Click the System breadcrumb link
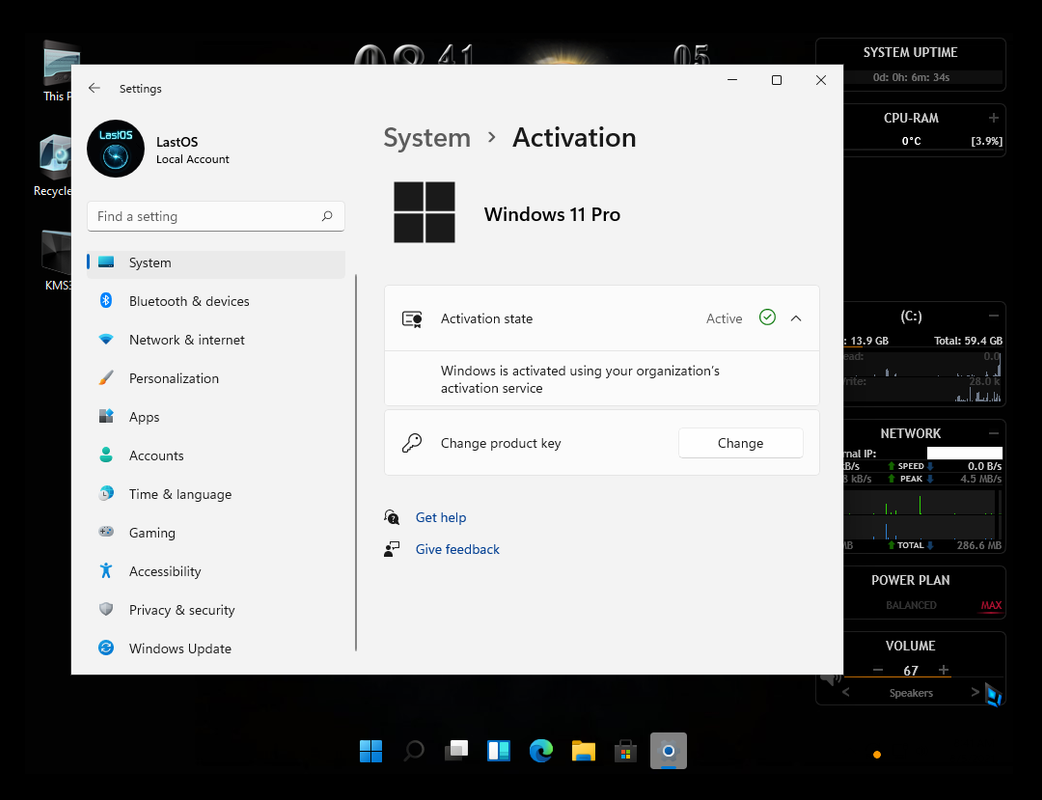The width and height of the screenshot is (1042, 800). [x=427, y=138]
